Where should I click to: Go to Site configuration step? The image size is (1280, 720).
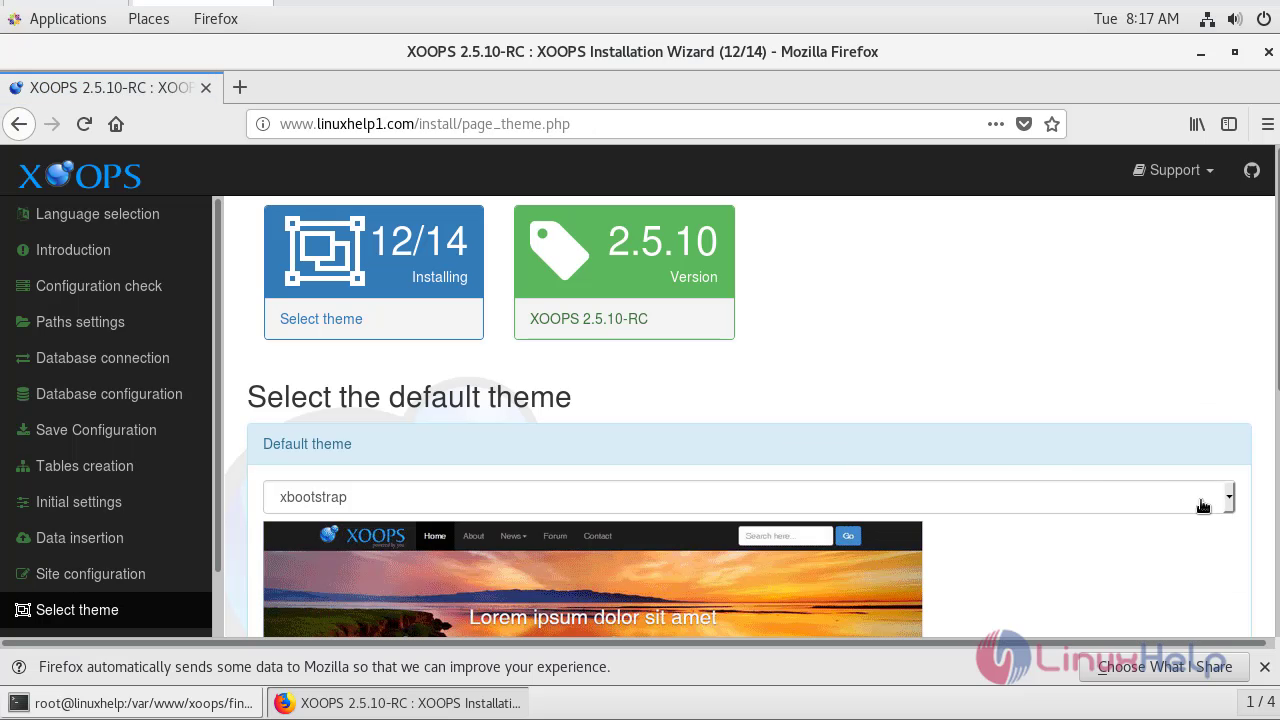(x=91, y=574)
